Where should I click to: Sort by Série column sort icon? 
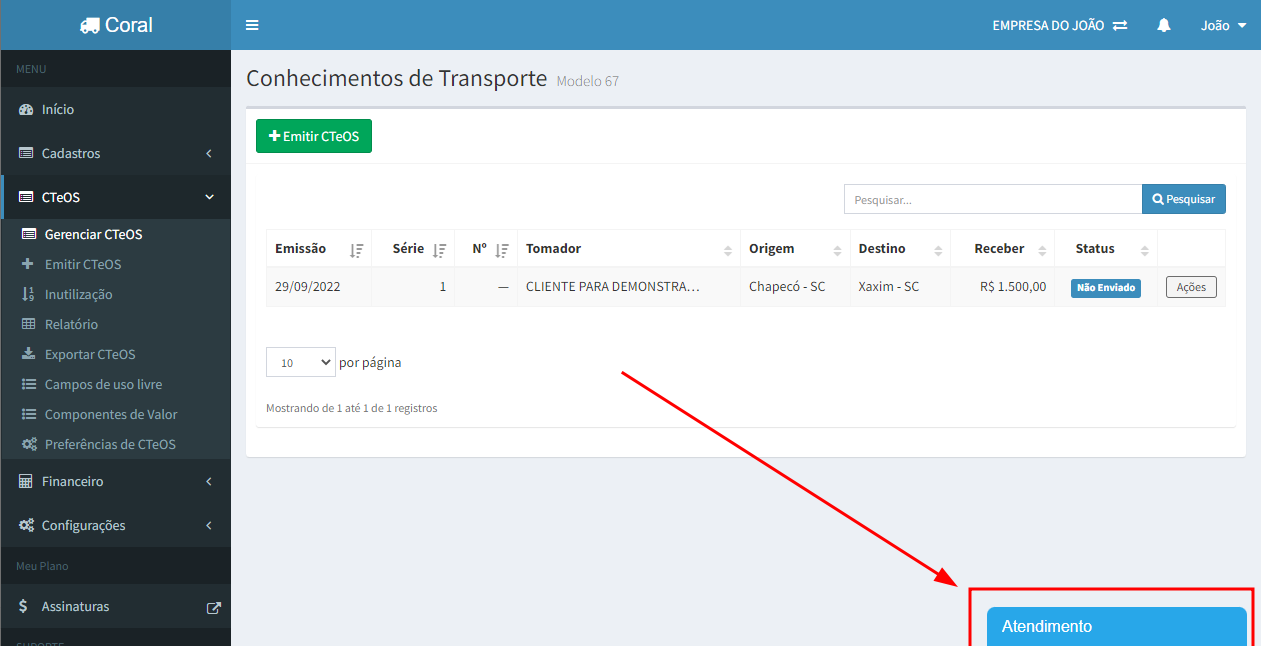pyautogui.click(x=439, y=250)
